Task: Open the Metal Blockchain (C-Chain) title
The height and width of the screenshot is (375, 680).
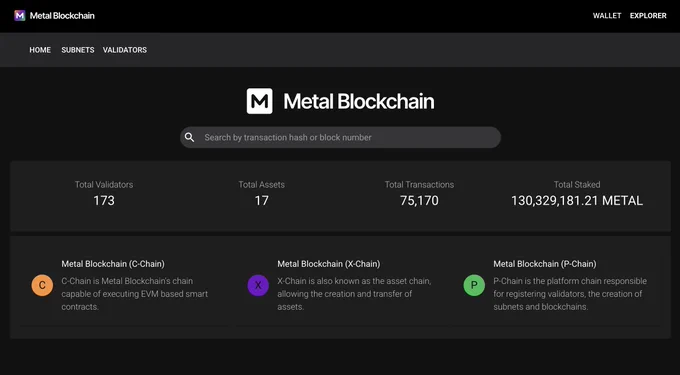Action: 113,264
